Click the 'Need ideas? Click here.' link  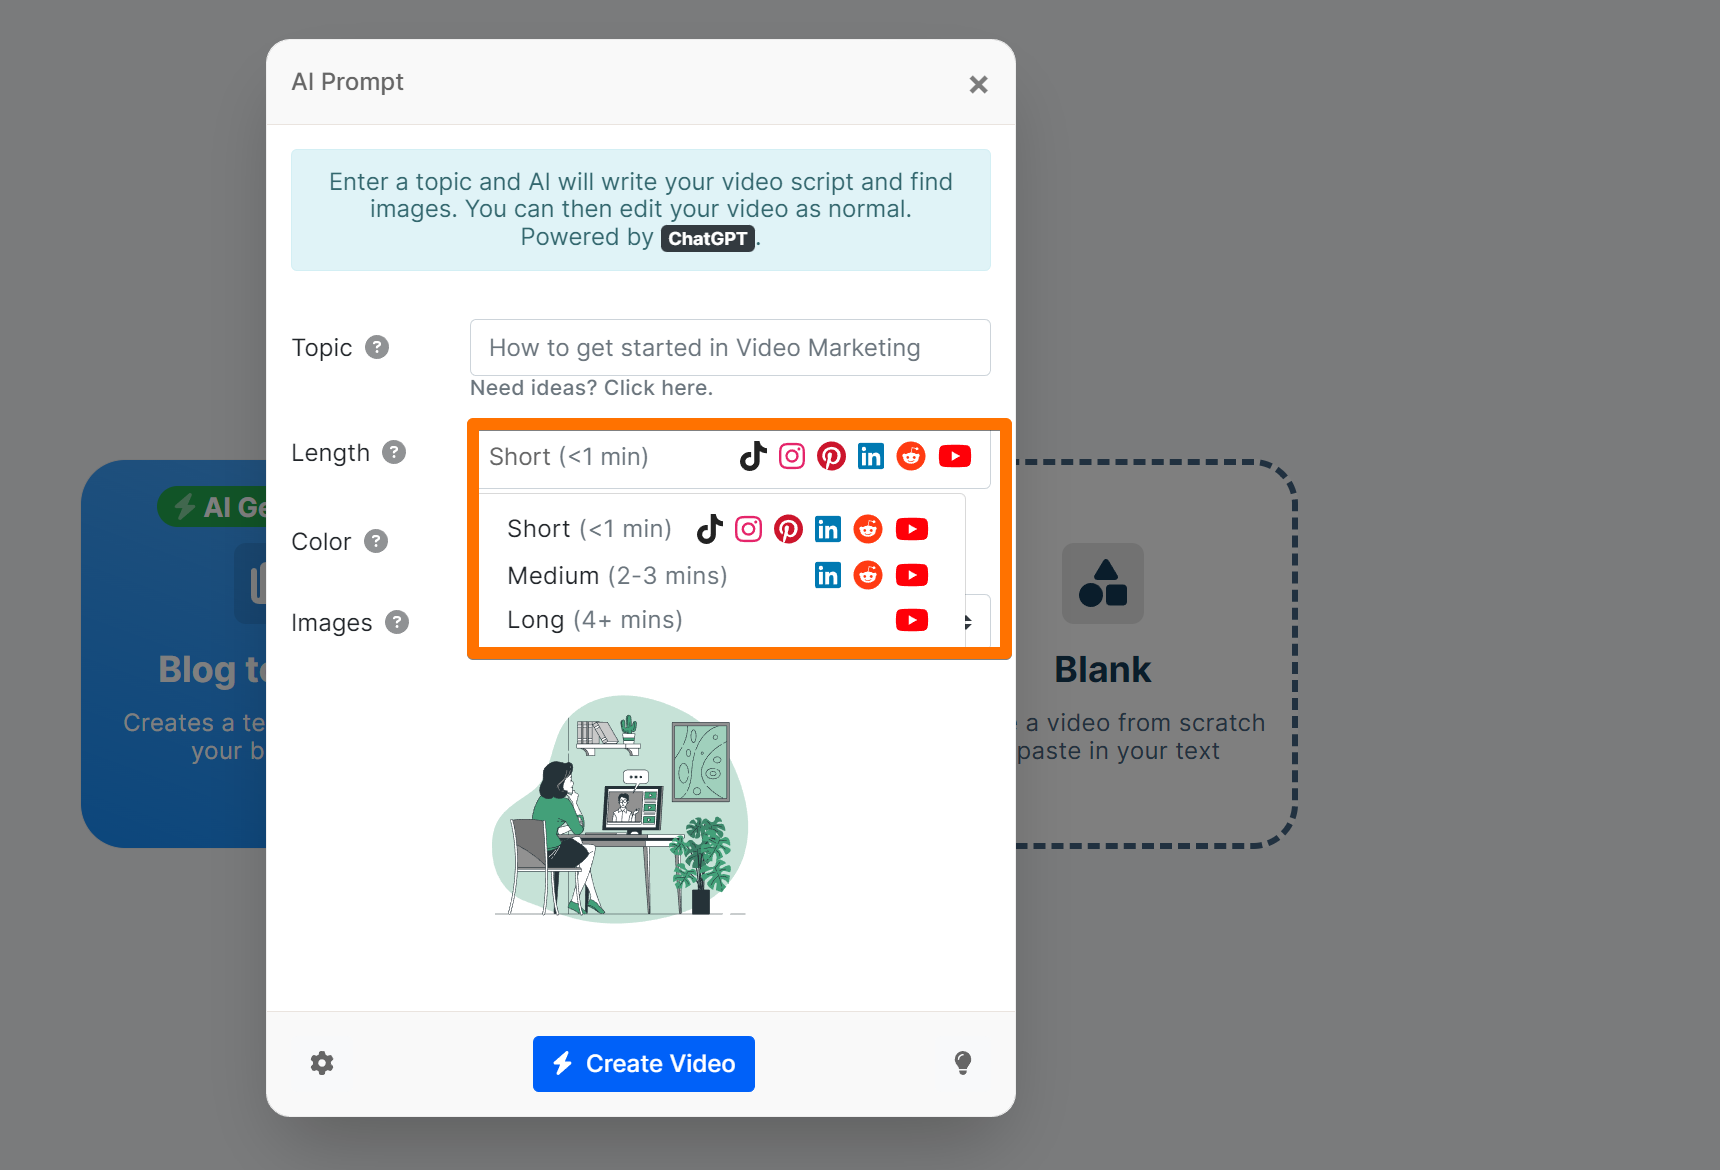(x=591, y=388)
